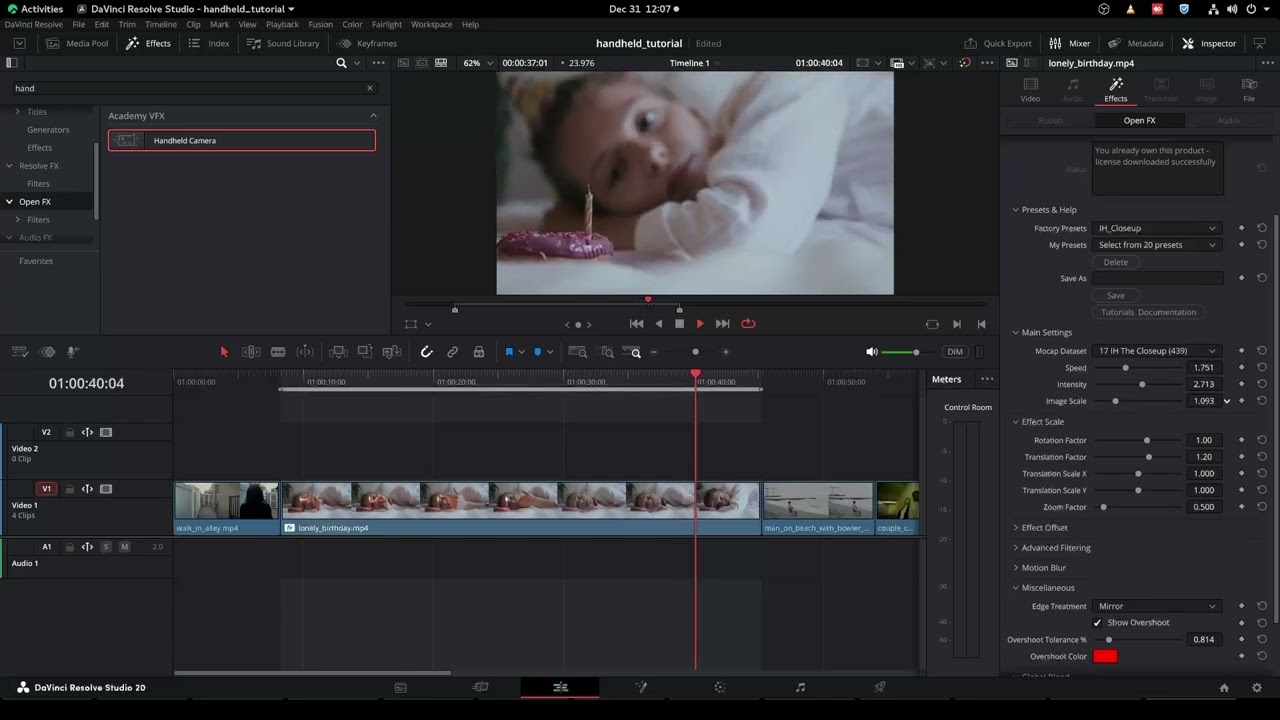Open the Fusion menu
The image size is (1280, 720).
coord(320,24)
